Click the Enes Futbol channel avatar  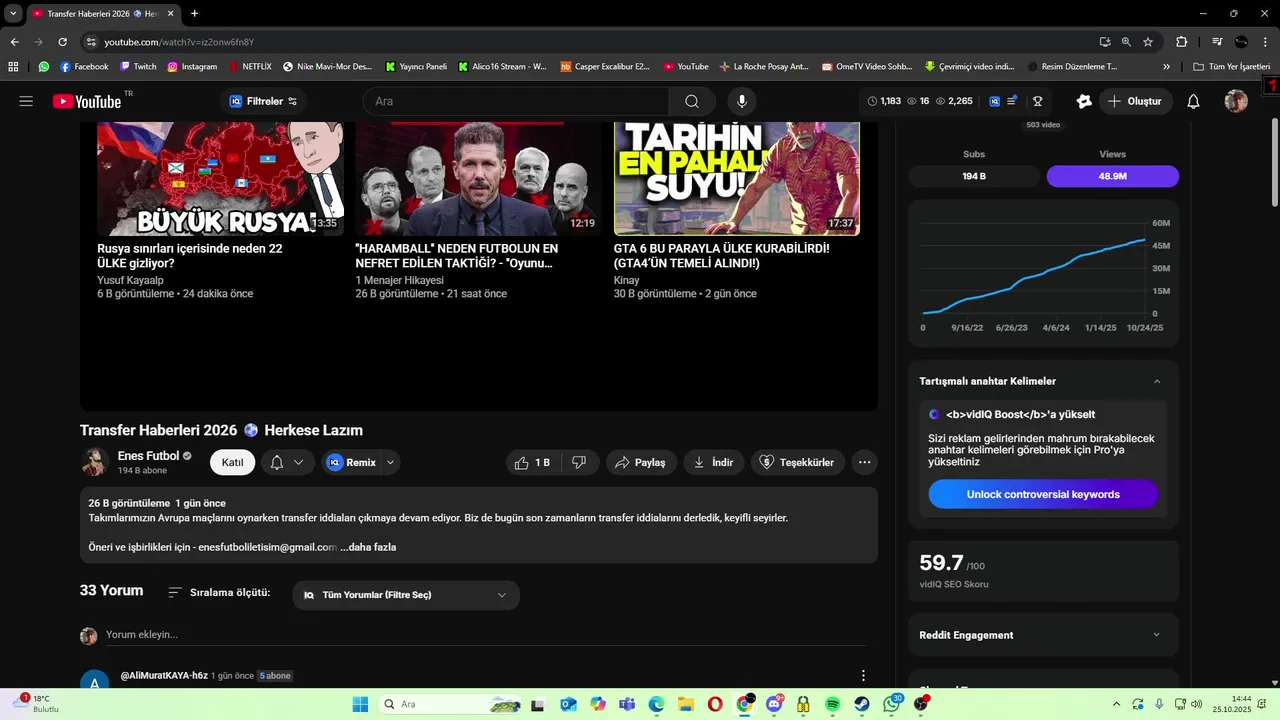pyautogui.click(x=94, y=462)
